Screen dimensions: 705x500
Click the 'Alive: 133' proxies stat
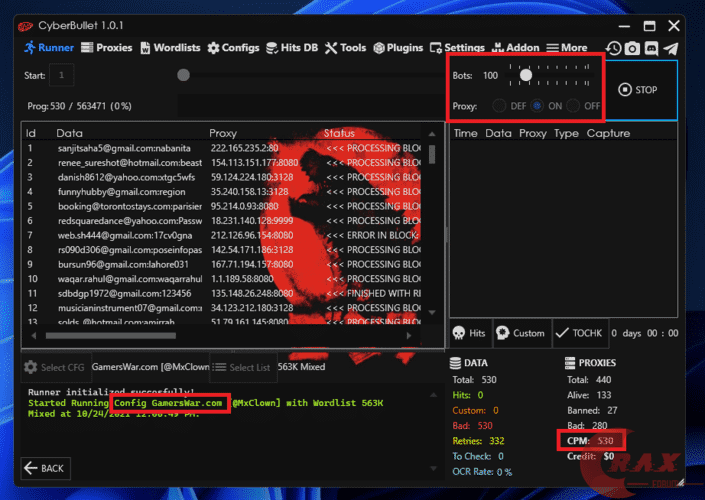point(589,395)
